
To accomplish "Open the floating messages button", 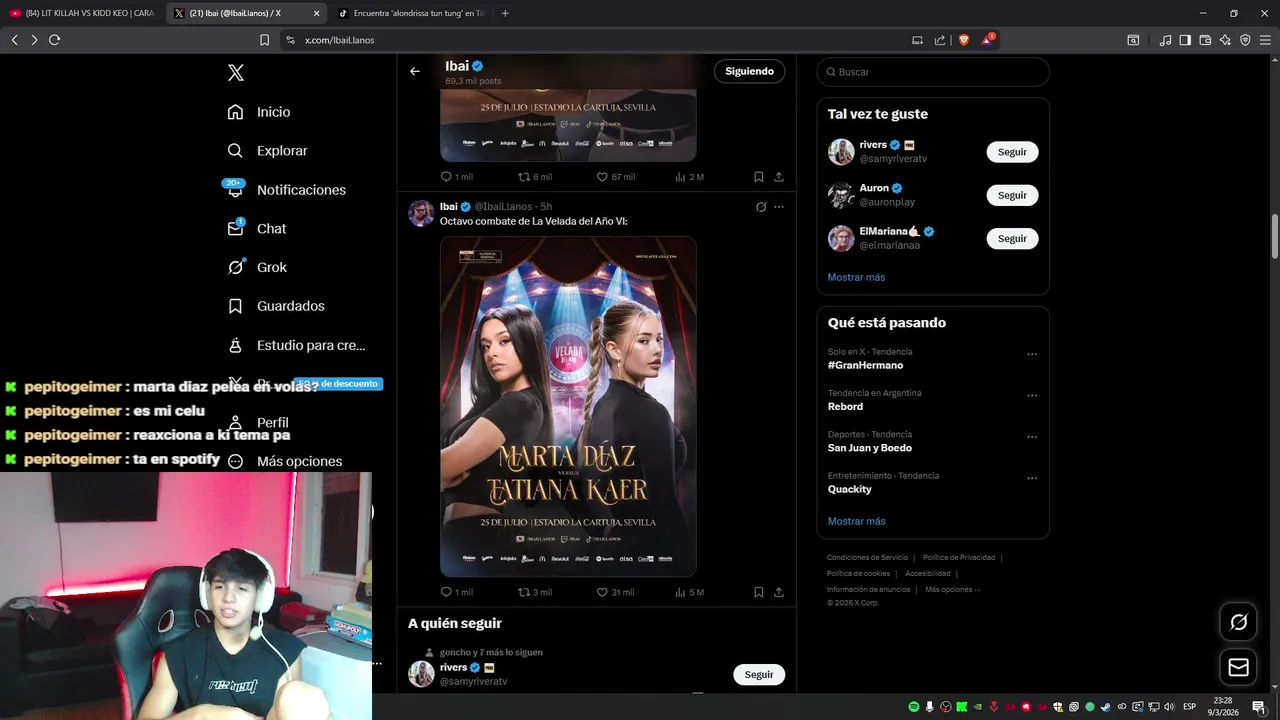I will [x=1238, y=667].
